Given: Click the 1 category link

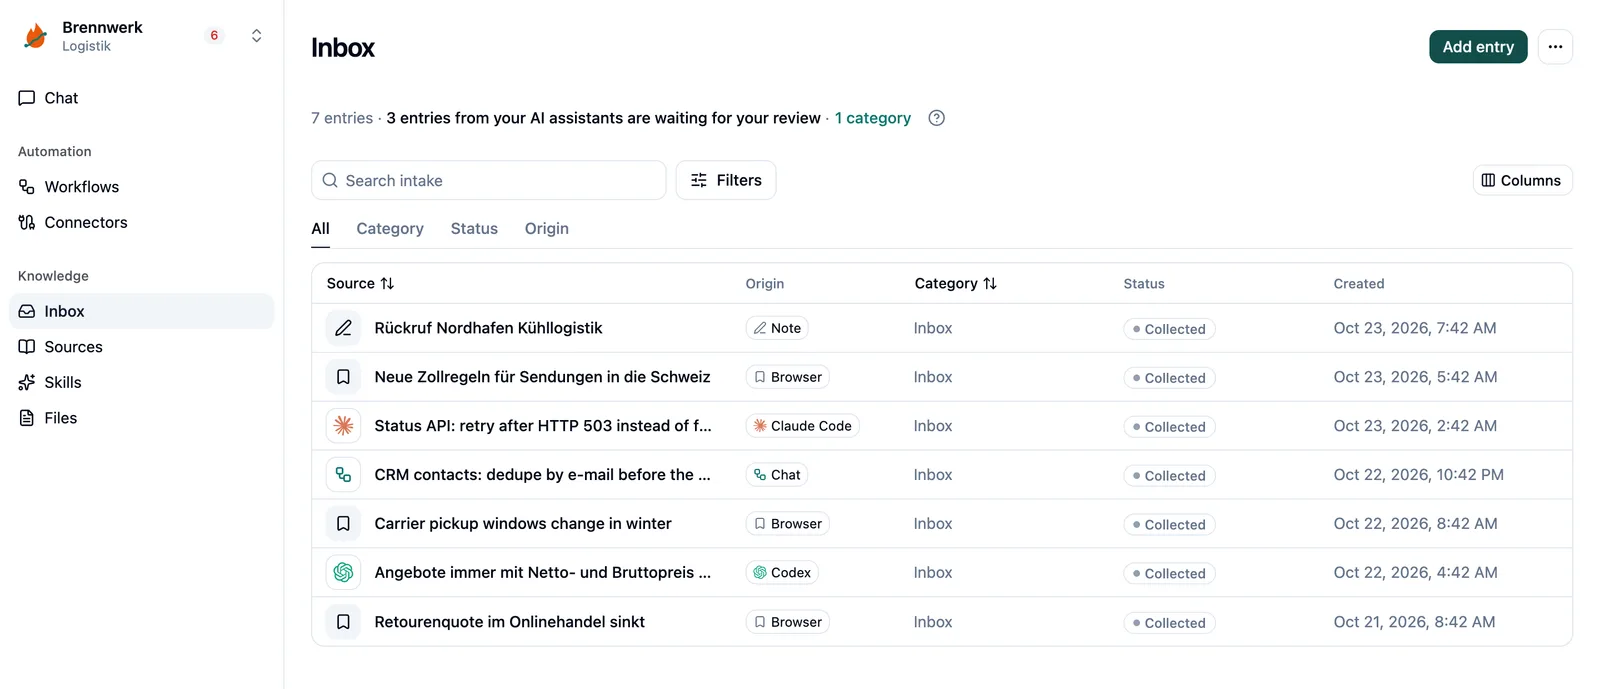Looking at the screenshot, I should (873, 118).
